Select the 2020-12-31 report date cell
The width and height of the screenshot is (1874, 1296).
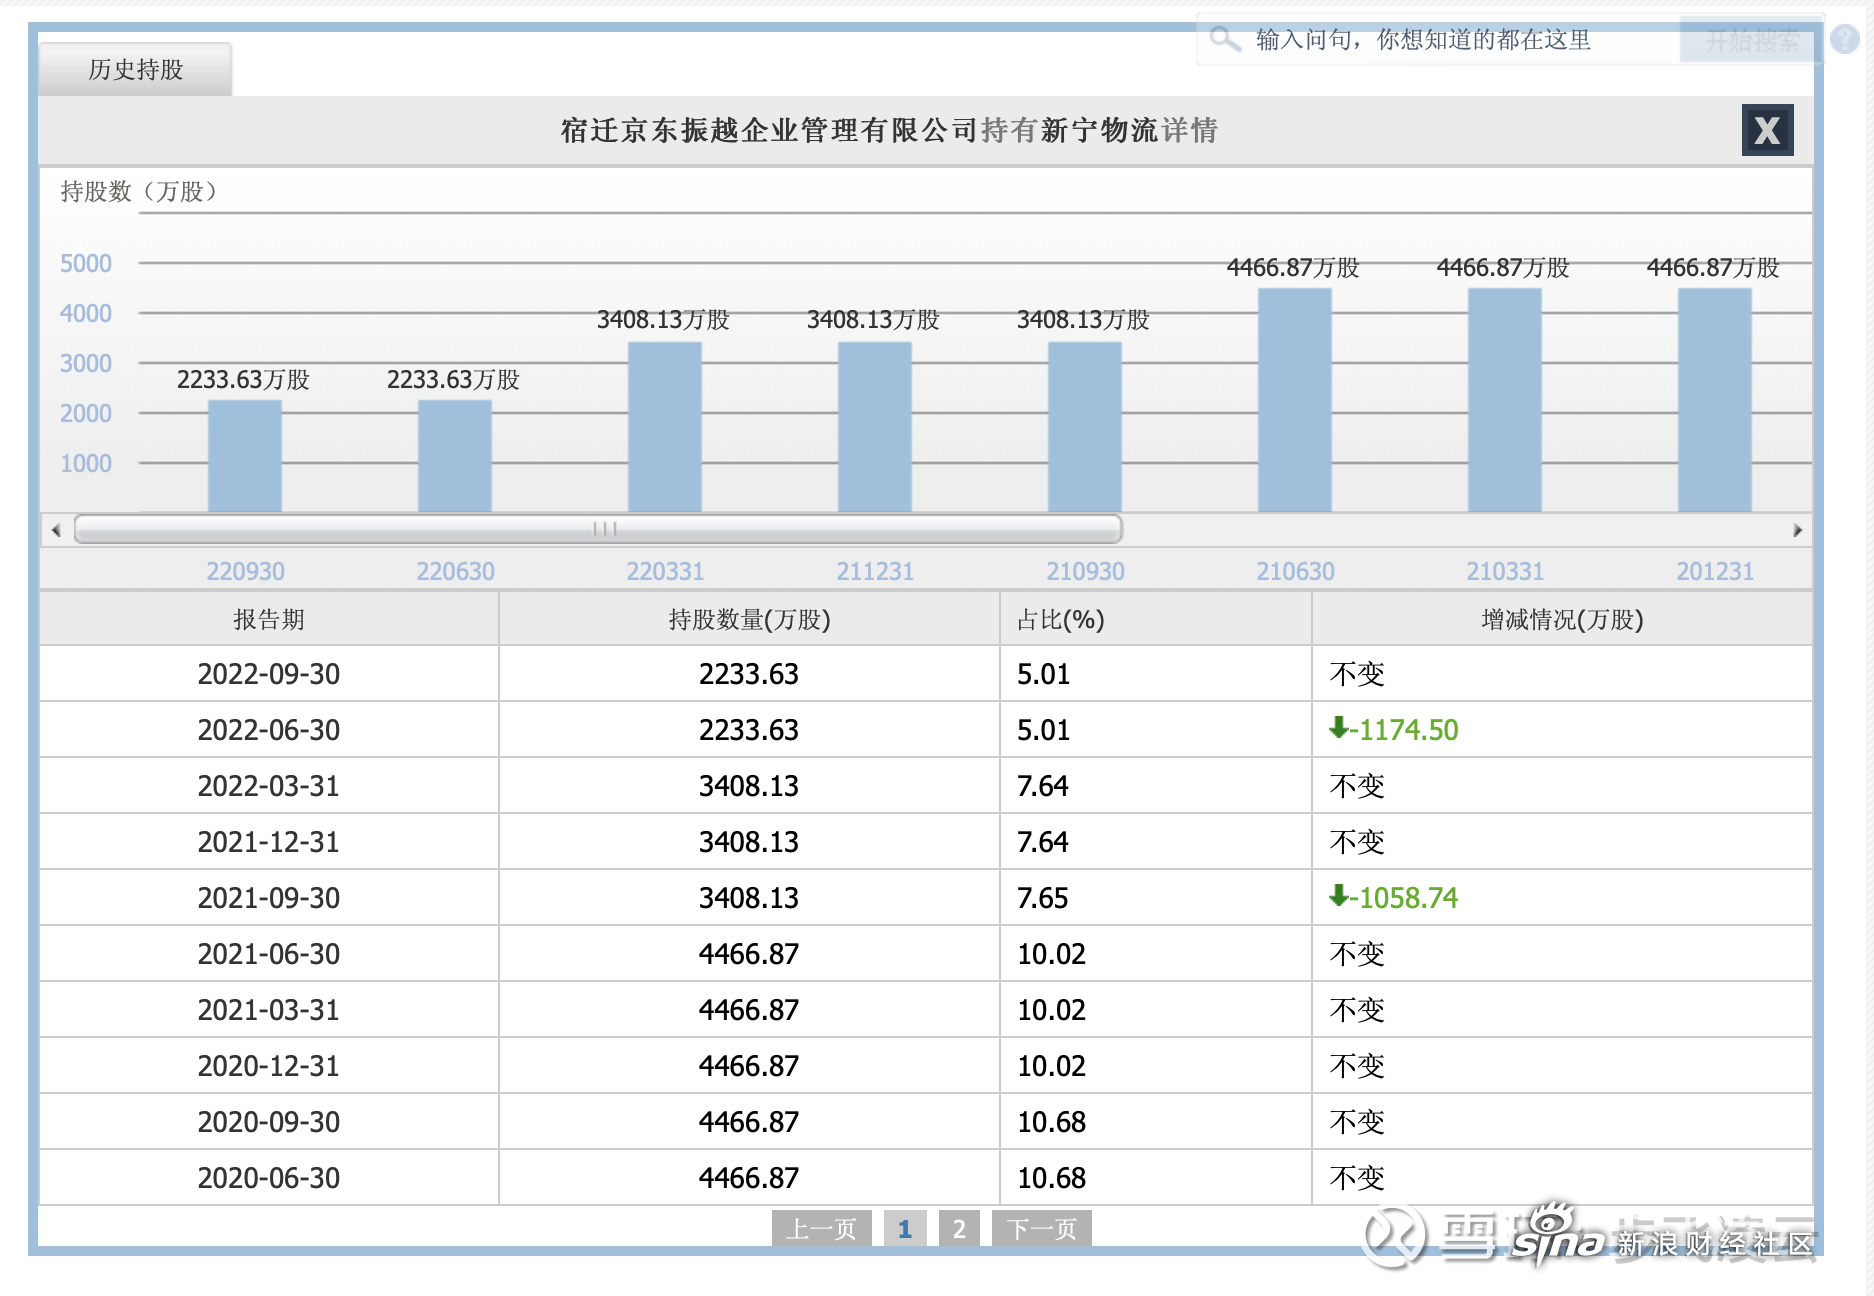pyautogui.click(x=269, y=1066)
